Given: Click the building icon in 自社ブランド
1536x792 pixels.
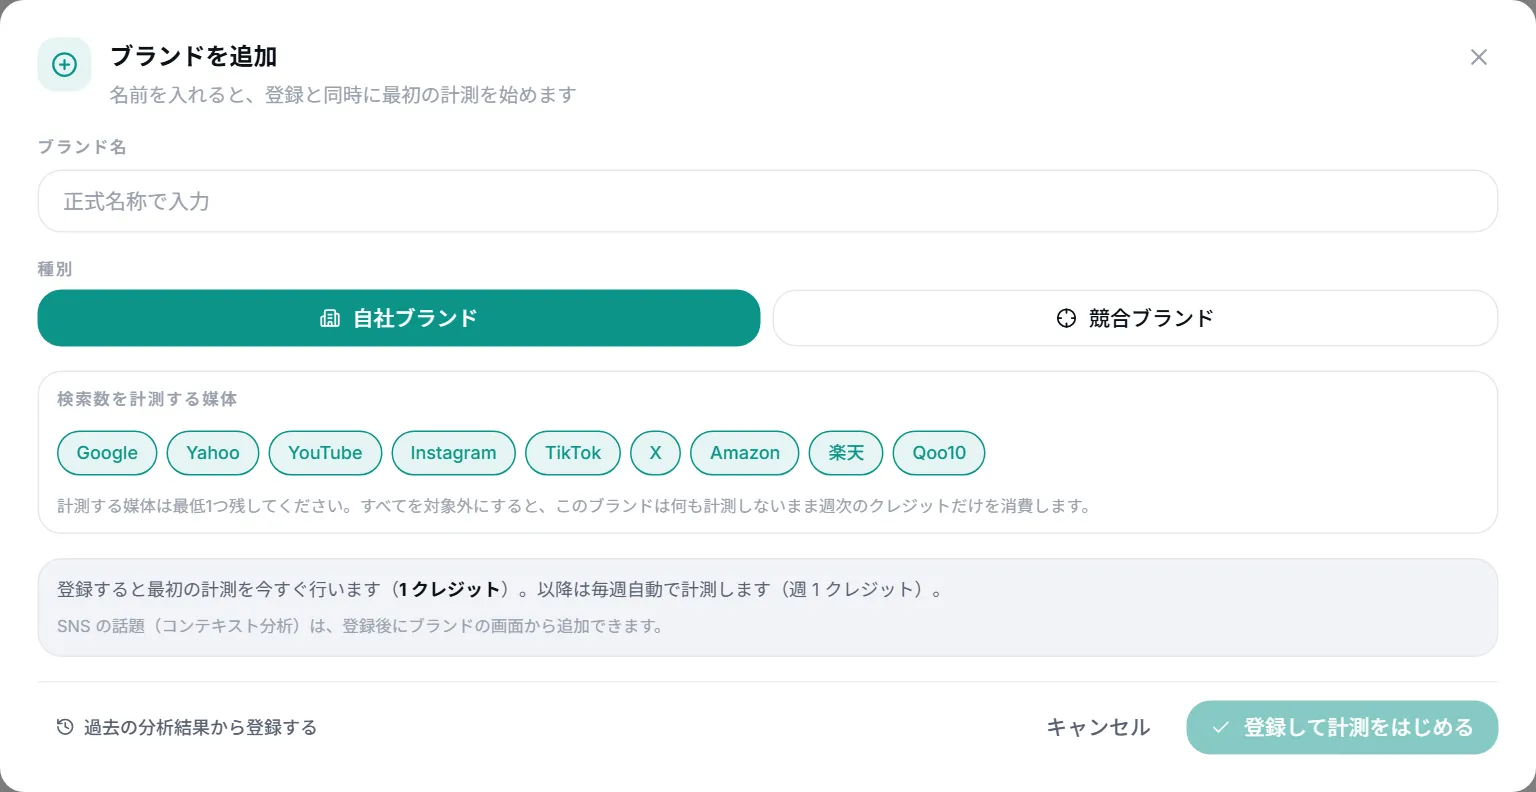Looking at the screenshot, I should pos(330,318).
